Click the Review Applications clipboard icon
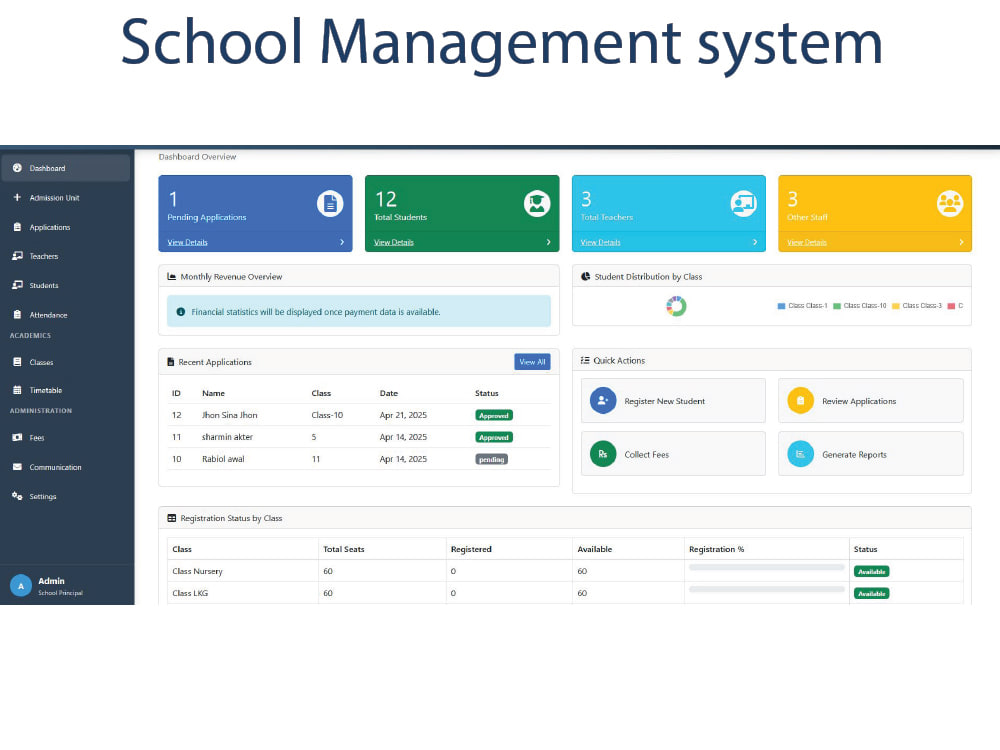 tap(800, 401)
